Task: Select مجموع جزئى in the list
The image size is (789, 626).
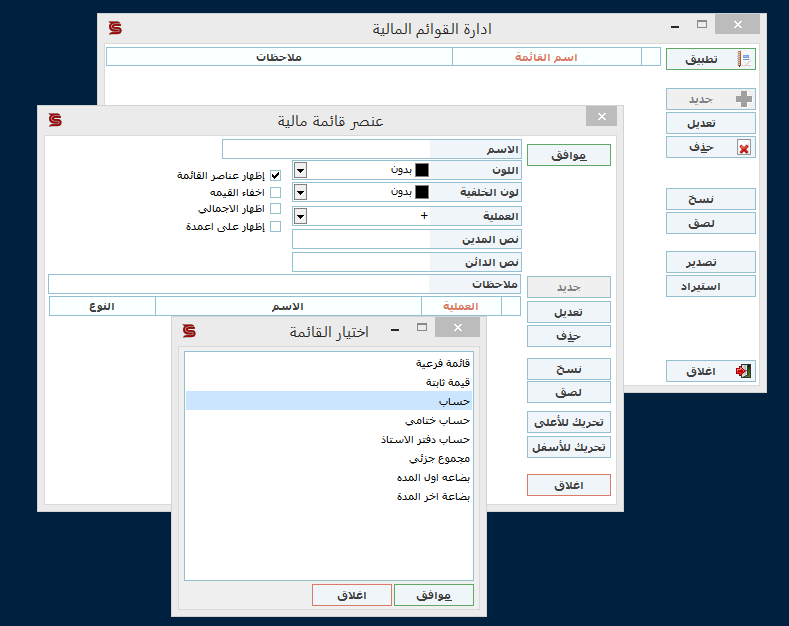Action: 329,458
